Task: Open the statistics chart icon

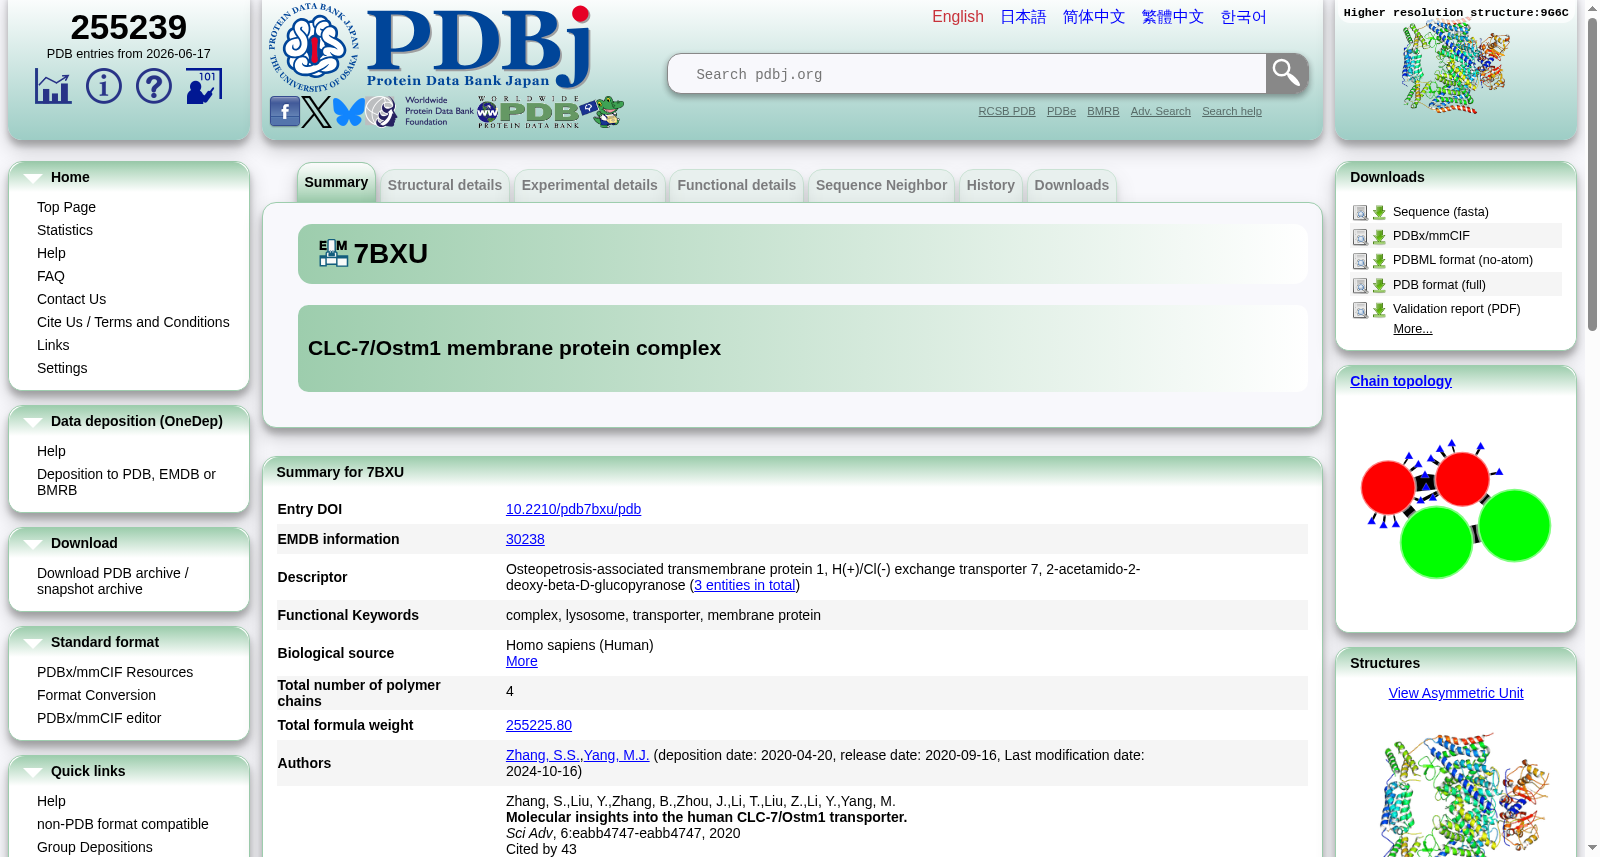Action: tap(53, 86)
